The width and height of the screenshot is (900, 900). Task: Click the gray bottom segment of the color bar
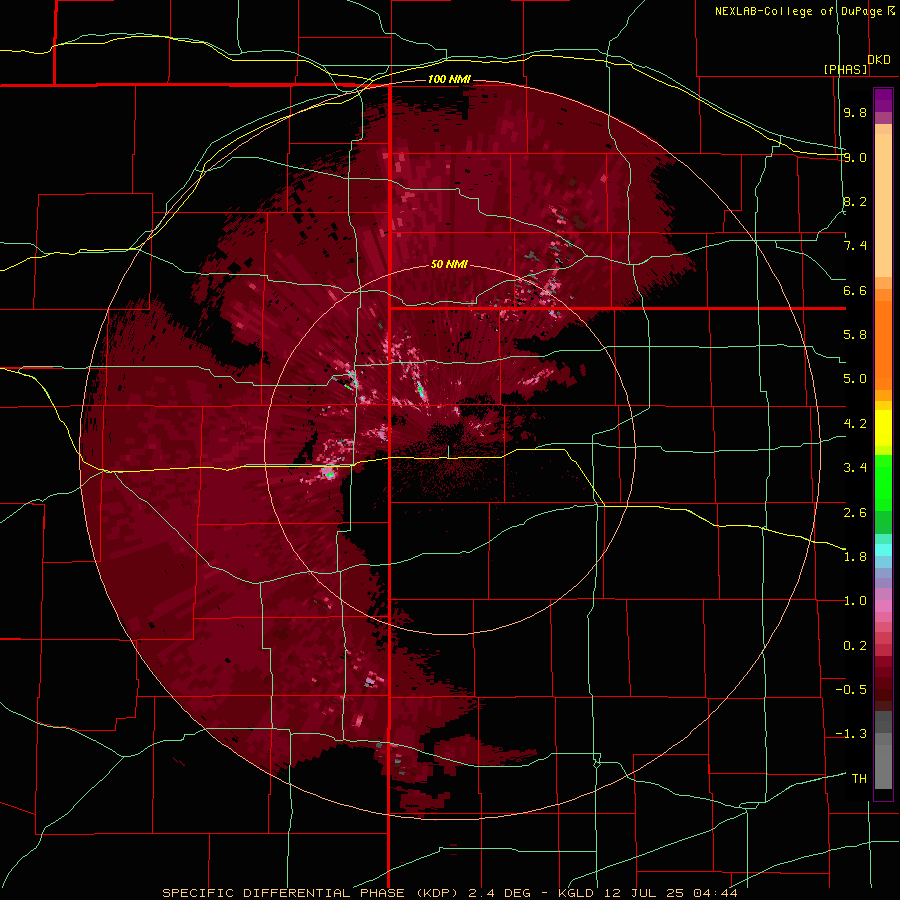(883, 763)
